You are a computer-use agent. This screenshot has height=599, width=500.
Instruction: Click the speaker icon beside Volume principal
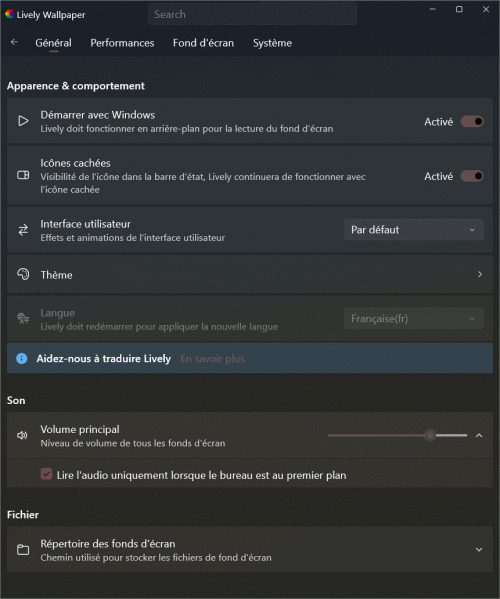[23, 435]
